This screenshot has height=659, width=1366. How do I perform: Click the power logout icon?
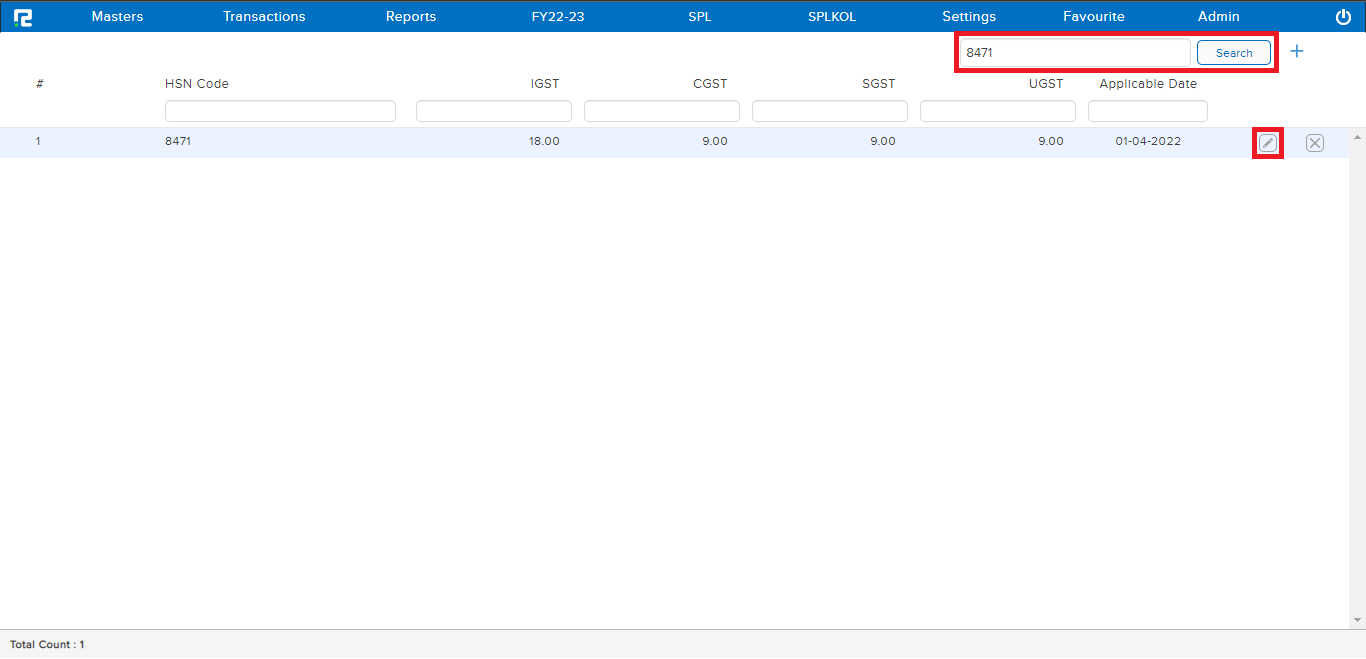point(1343,17)
